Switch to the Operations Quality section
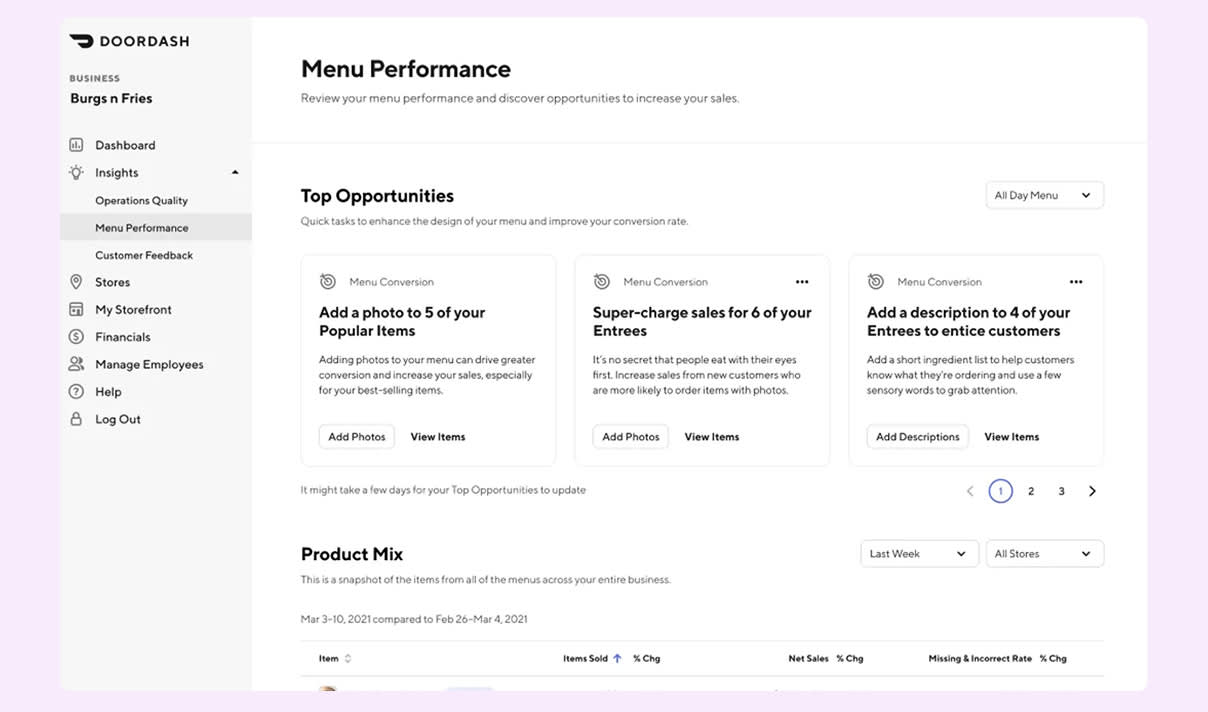Image resolution: width=1208 pixels, height=712 pixels. (141, 200)
